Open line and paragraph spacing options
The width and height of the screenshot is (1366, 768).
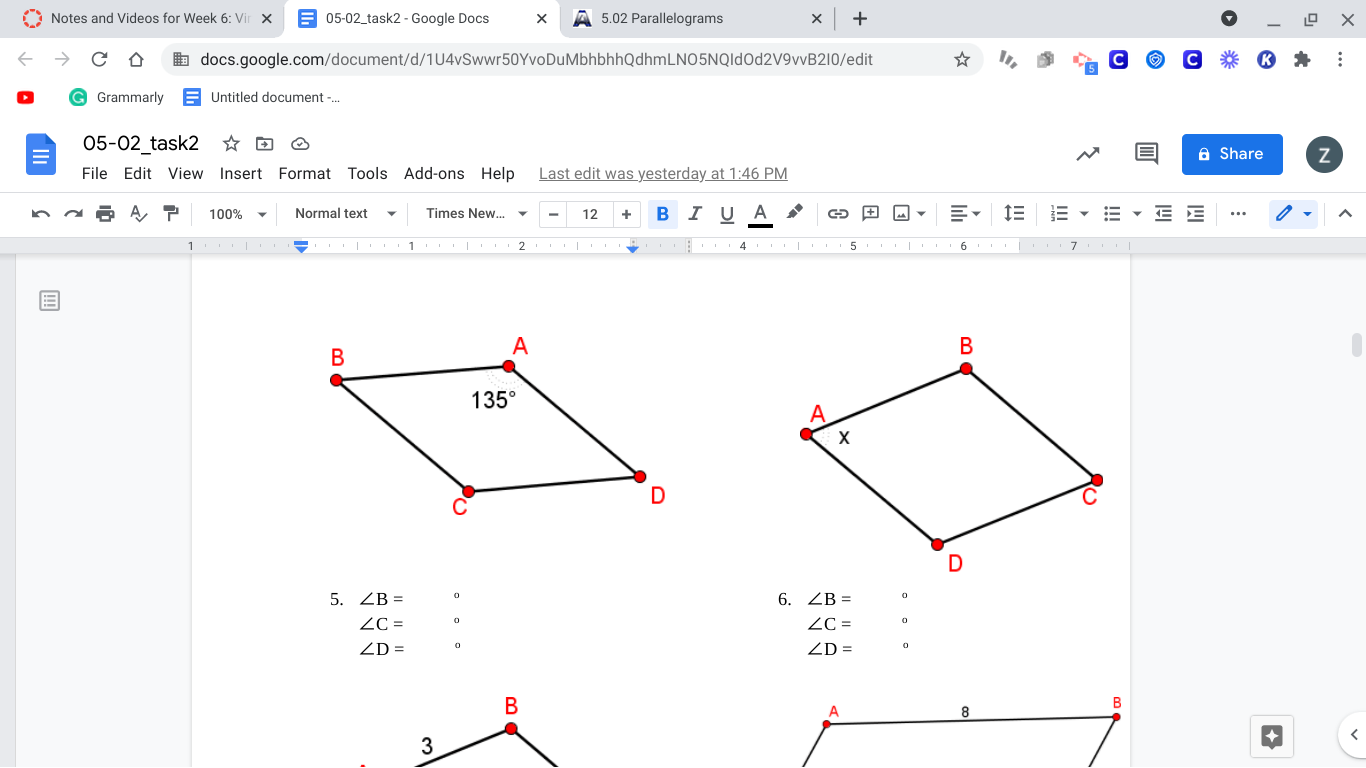1014,214
